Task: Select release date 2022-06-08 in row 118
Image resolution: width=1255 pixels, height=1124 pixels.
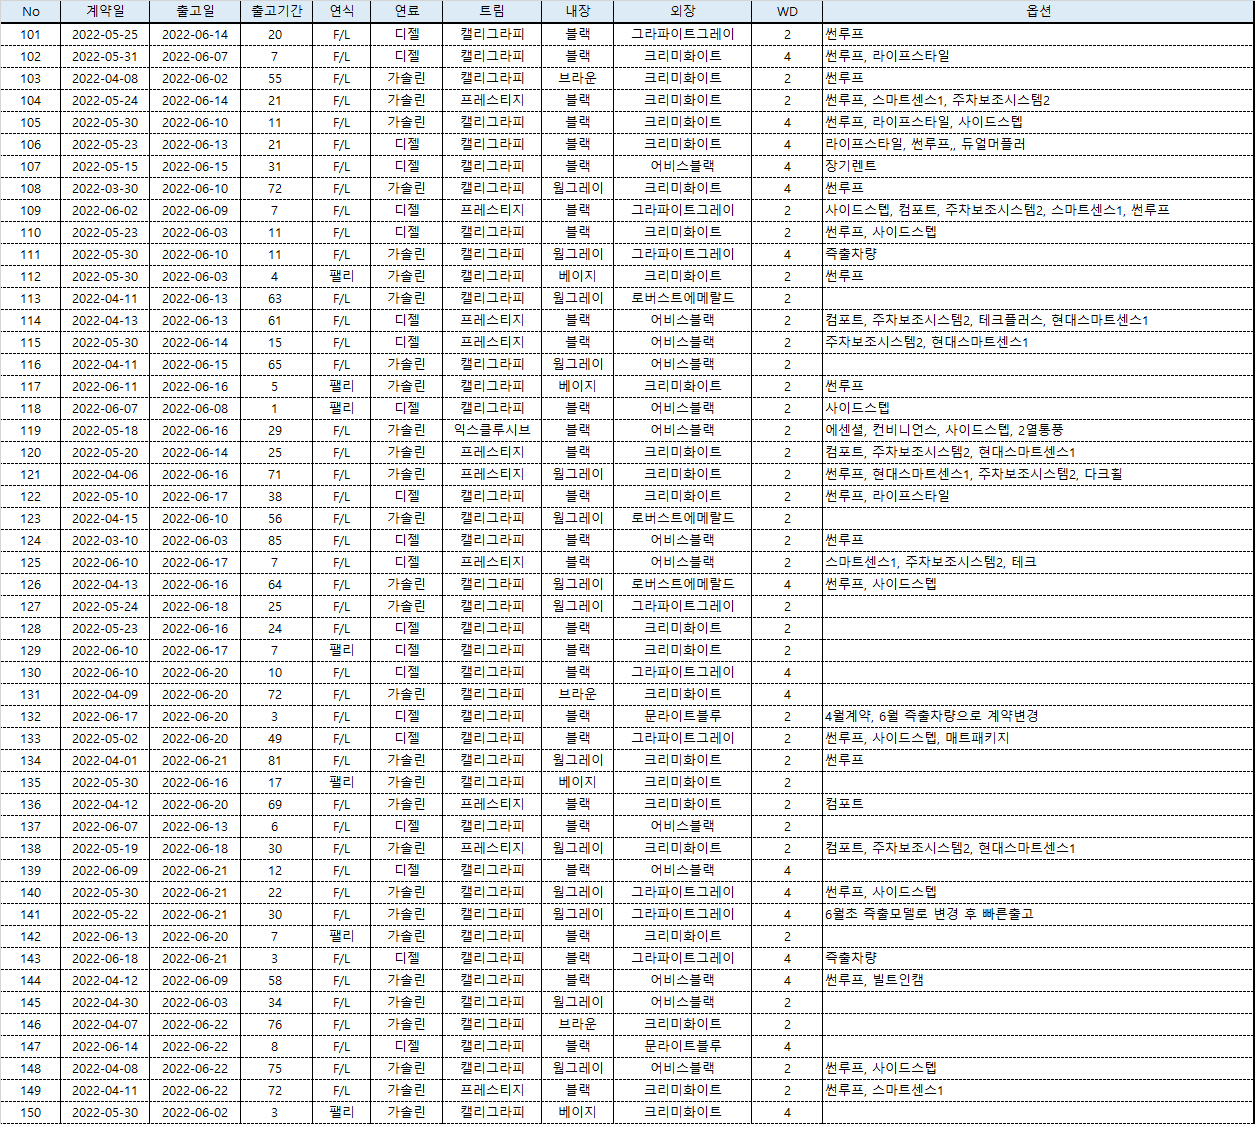Action: [195, 408]
